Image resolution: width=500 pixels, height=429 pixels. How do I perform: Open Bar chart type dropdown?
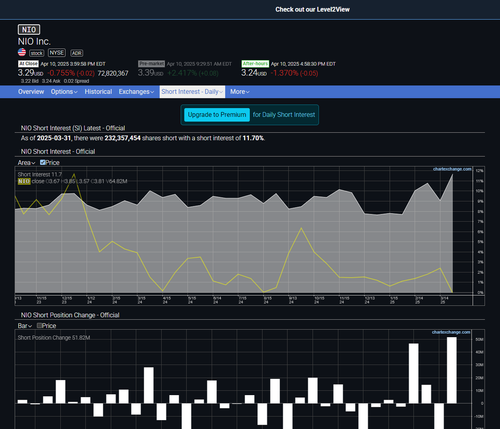click(25, 326)
